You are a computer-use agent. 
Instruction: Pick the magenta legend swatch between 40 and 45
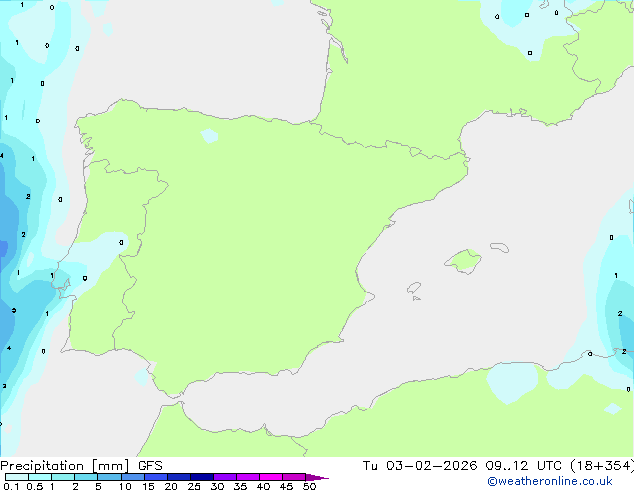(x=271, y=477)
